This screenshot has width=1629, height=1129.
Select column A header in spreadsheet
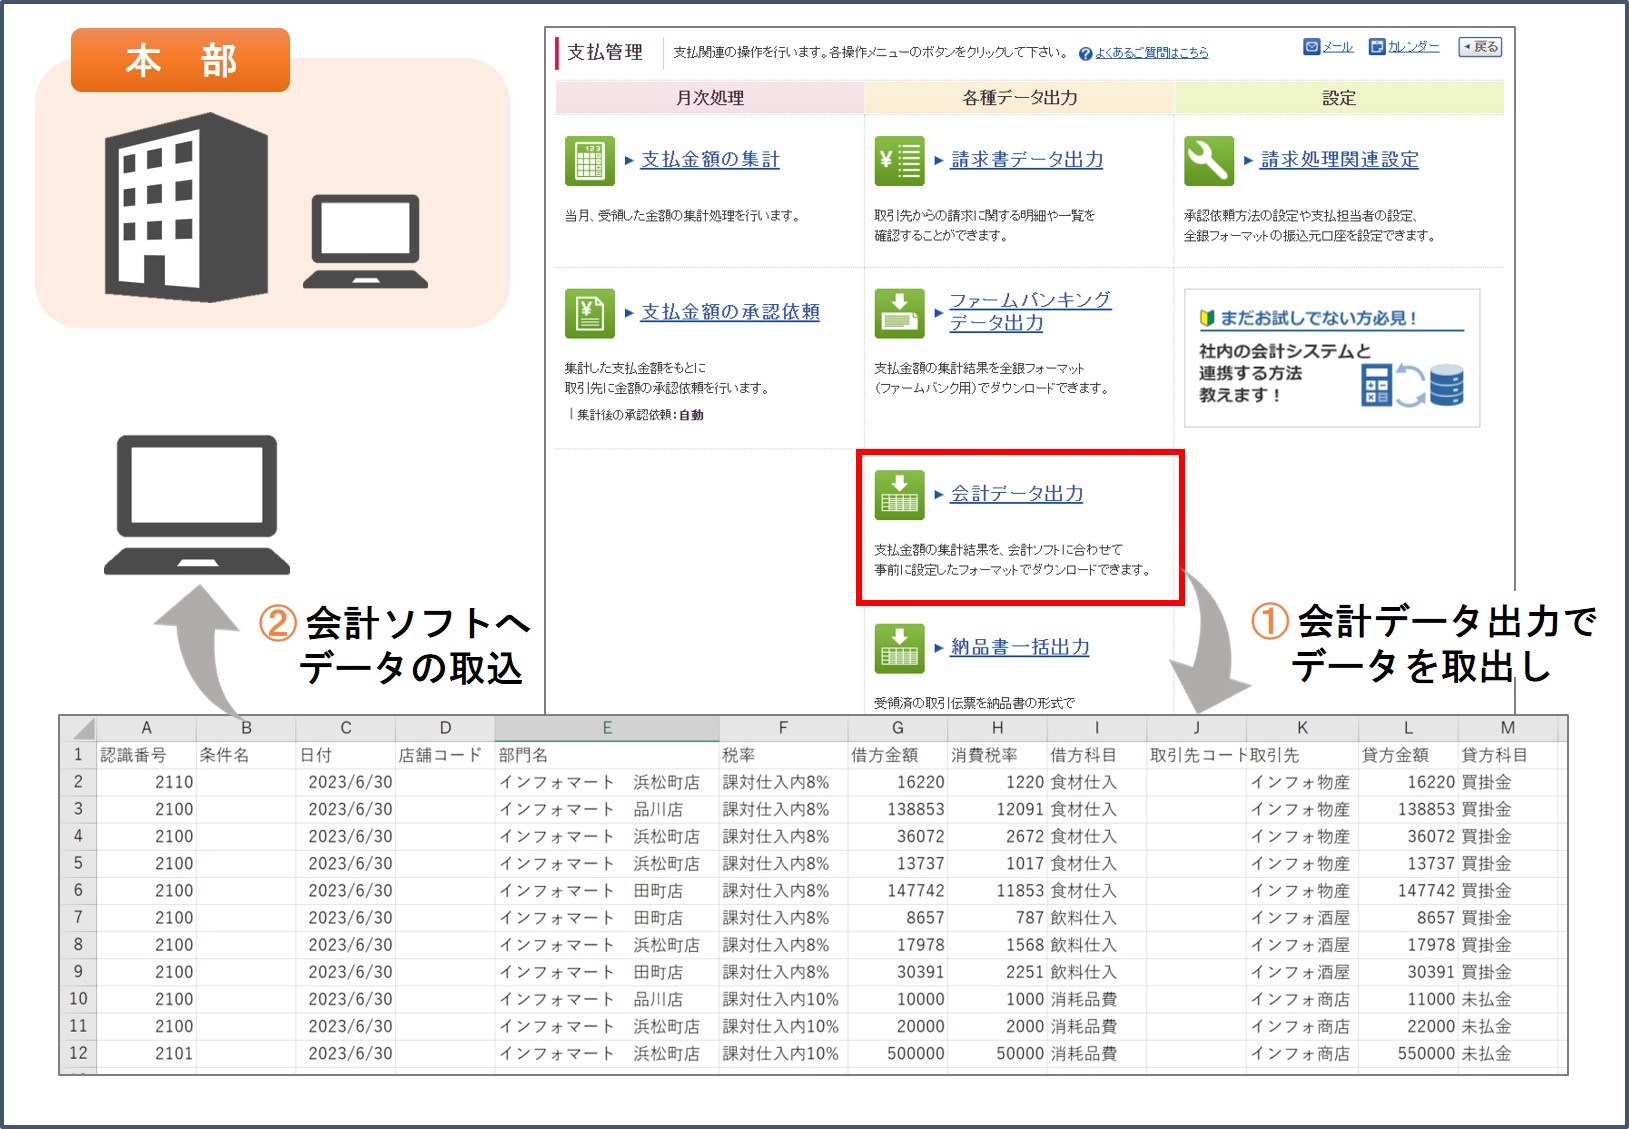[x=146, y=728]
